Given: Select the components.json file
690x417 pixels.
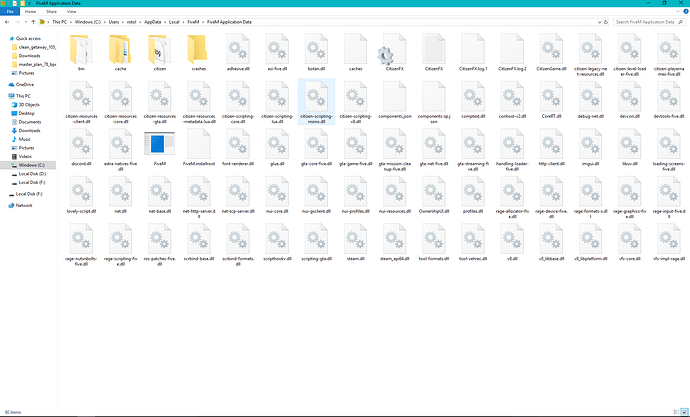Looking at the screenshot, I should pos(395,100).
